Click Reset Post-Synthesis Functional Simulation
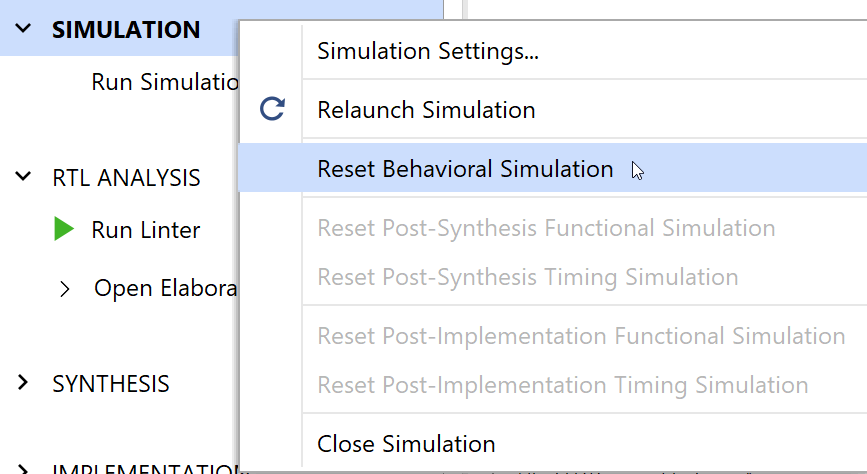The height and width of the screenshot is (474, 867). [546, 228]
